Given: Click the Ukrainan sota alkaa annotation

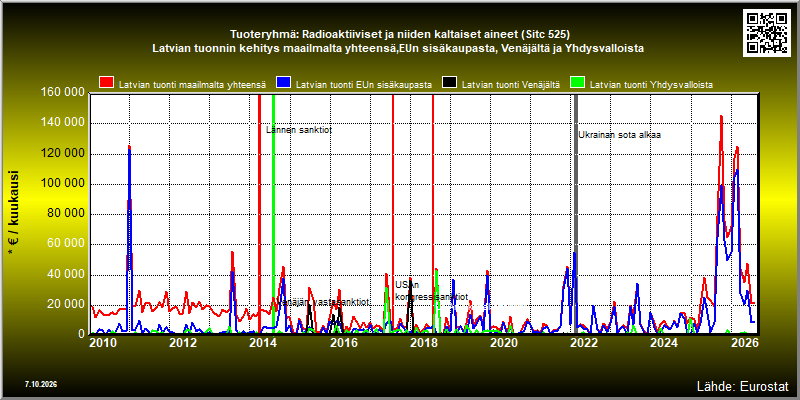Looking at the screenshot, I should point(619,135).
